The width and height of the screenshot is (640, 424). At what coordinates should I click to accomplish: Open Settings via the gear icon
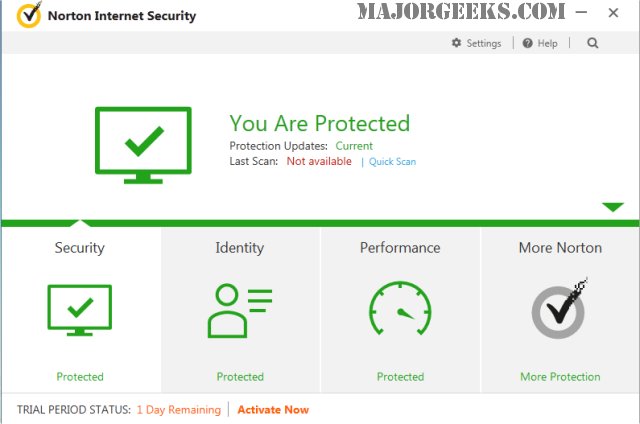(x=457, y=44)
